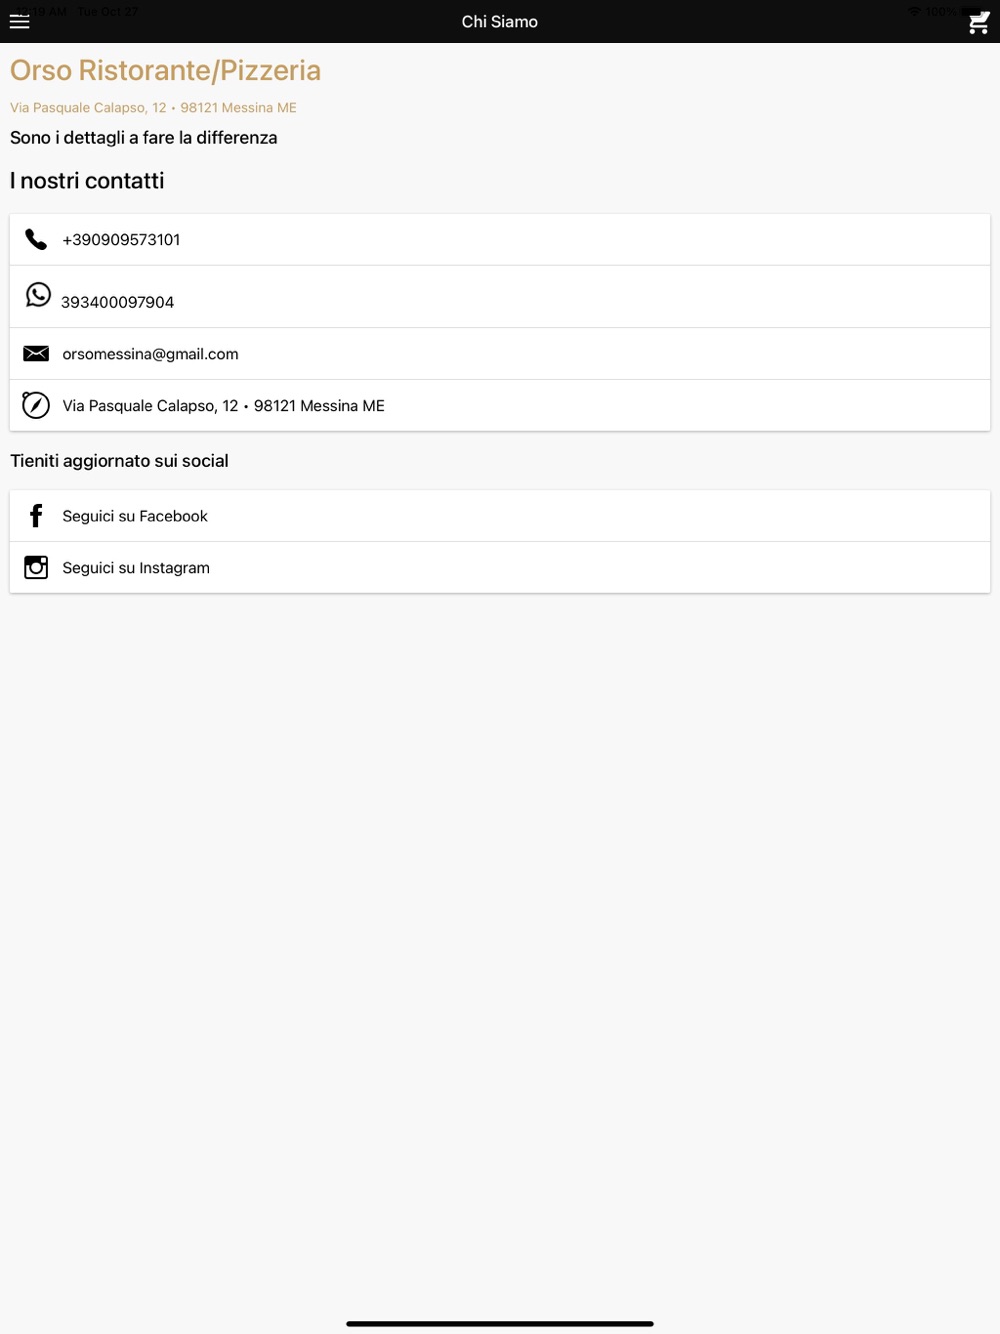The height and width of the screenshot is (1334, 1000).
Task: Open WhatsApp chat with 393400097904
Action: point(500,297)
